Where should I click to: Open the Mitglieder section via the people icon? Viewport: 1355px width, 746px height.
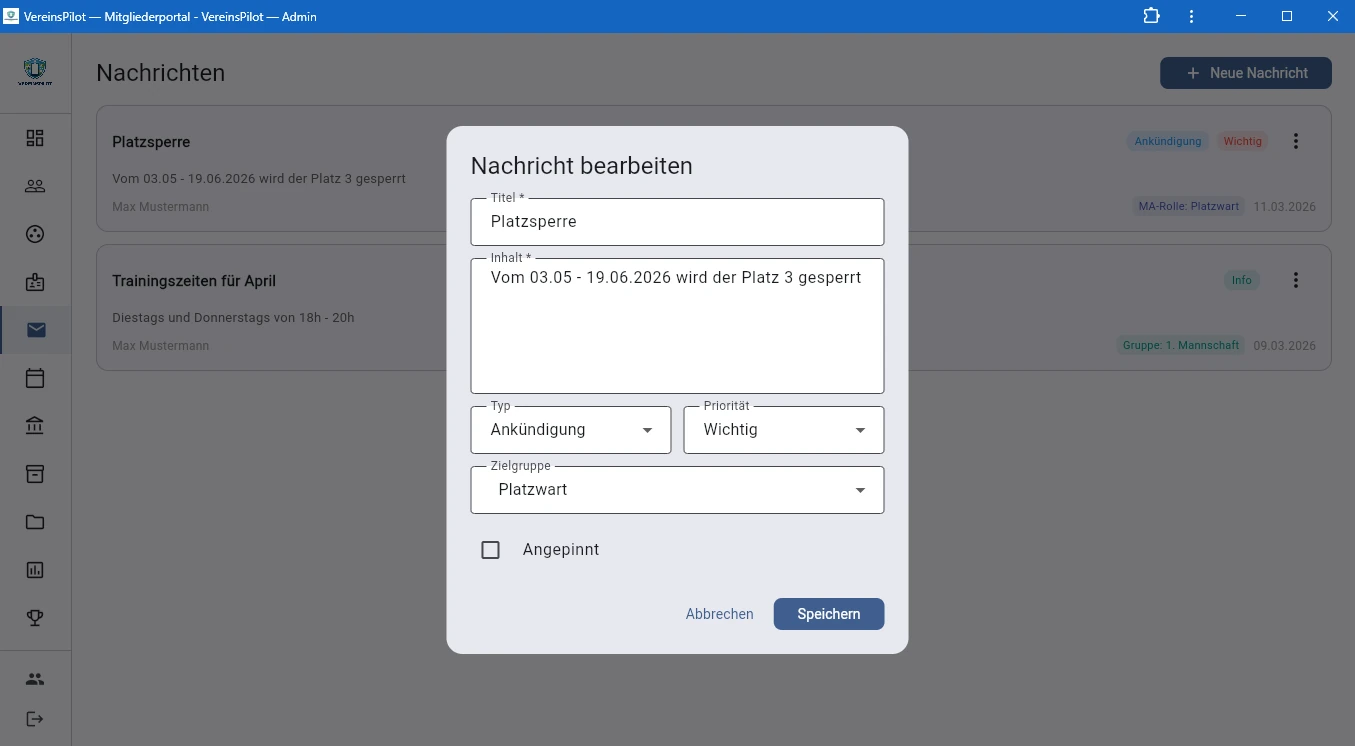35,186
